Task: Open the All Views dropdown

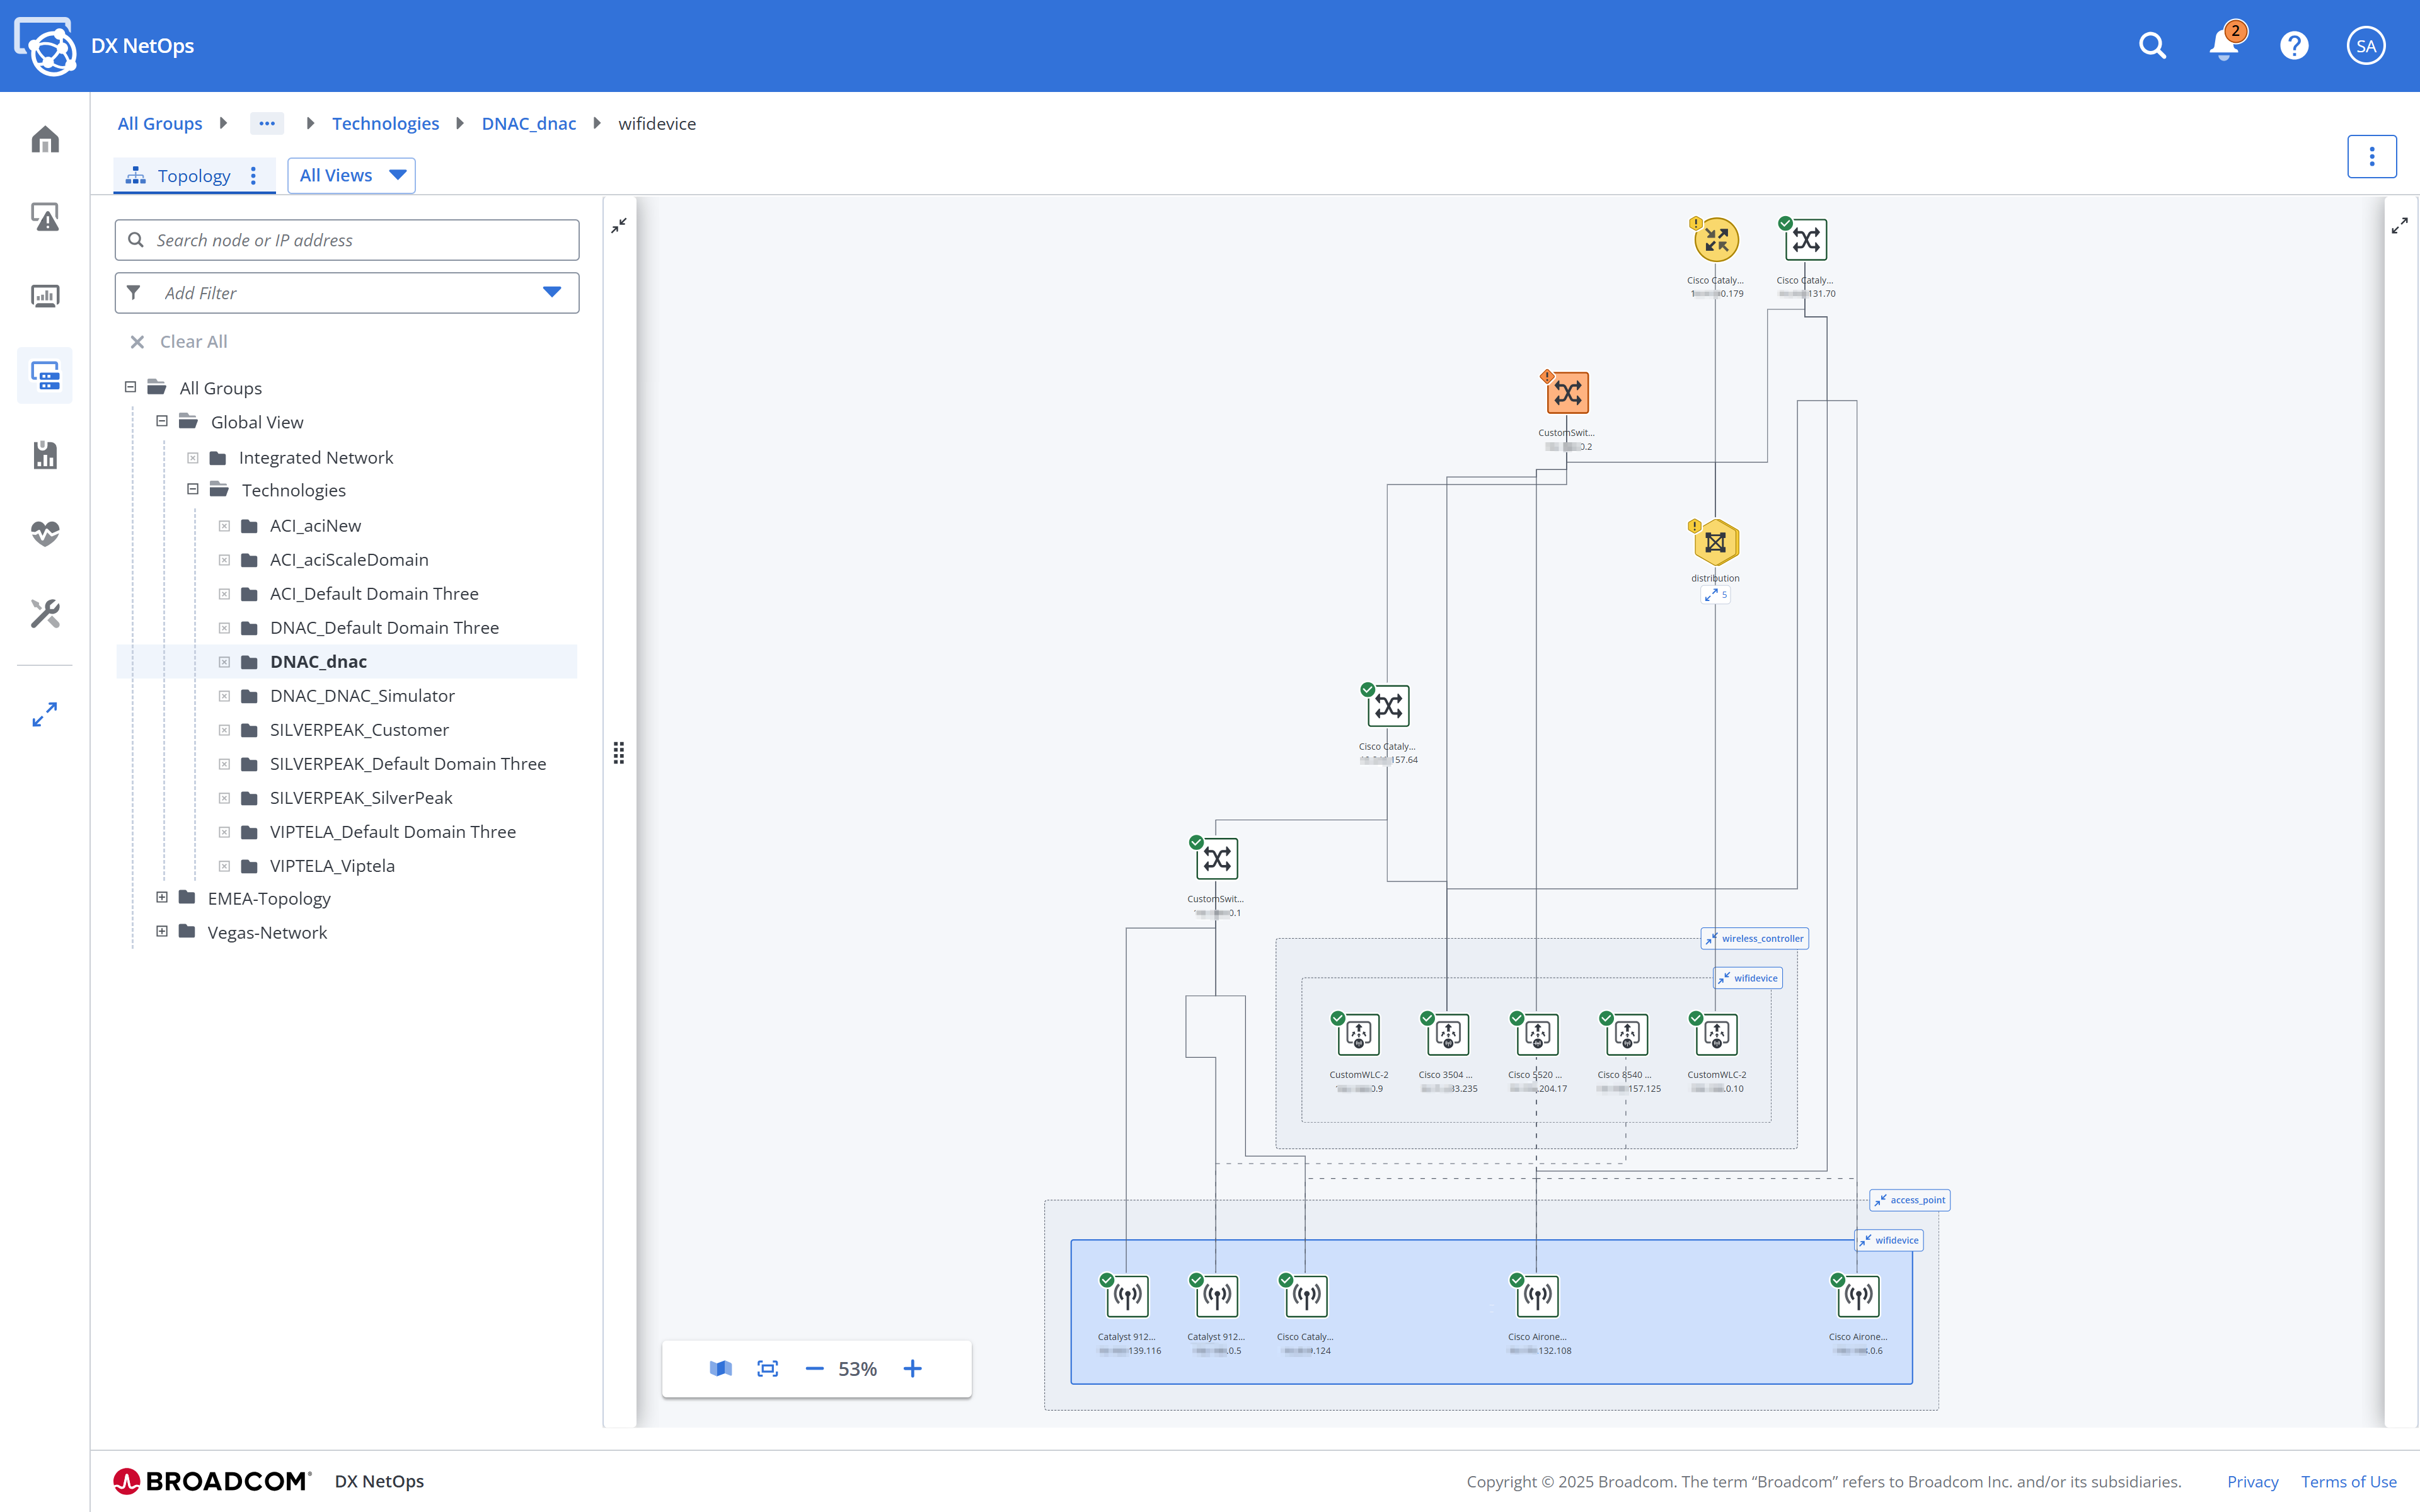Action: (x=350, y=175)
